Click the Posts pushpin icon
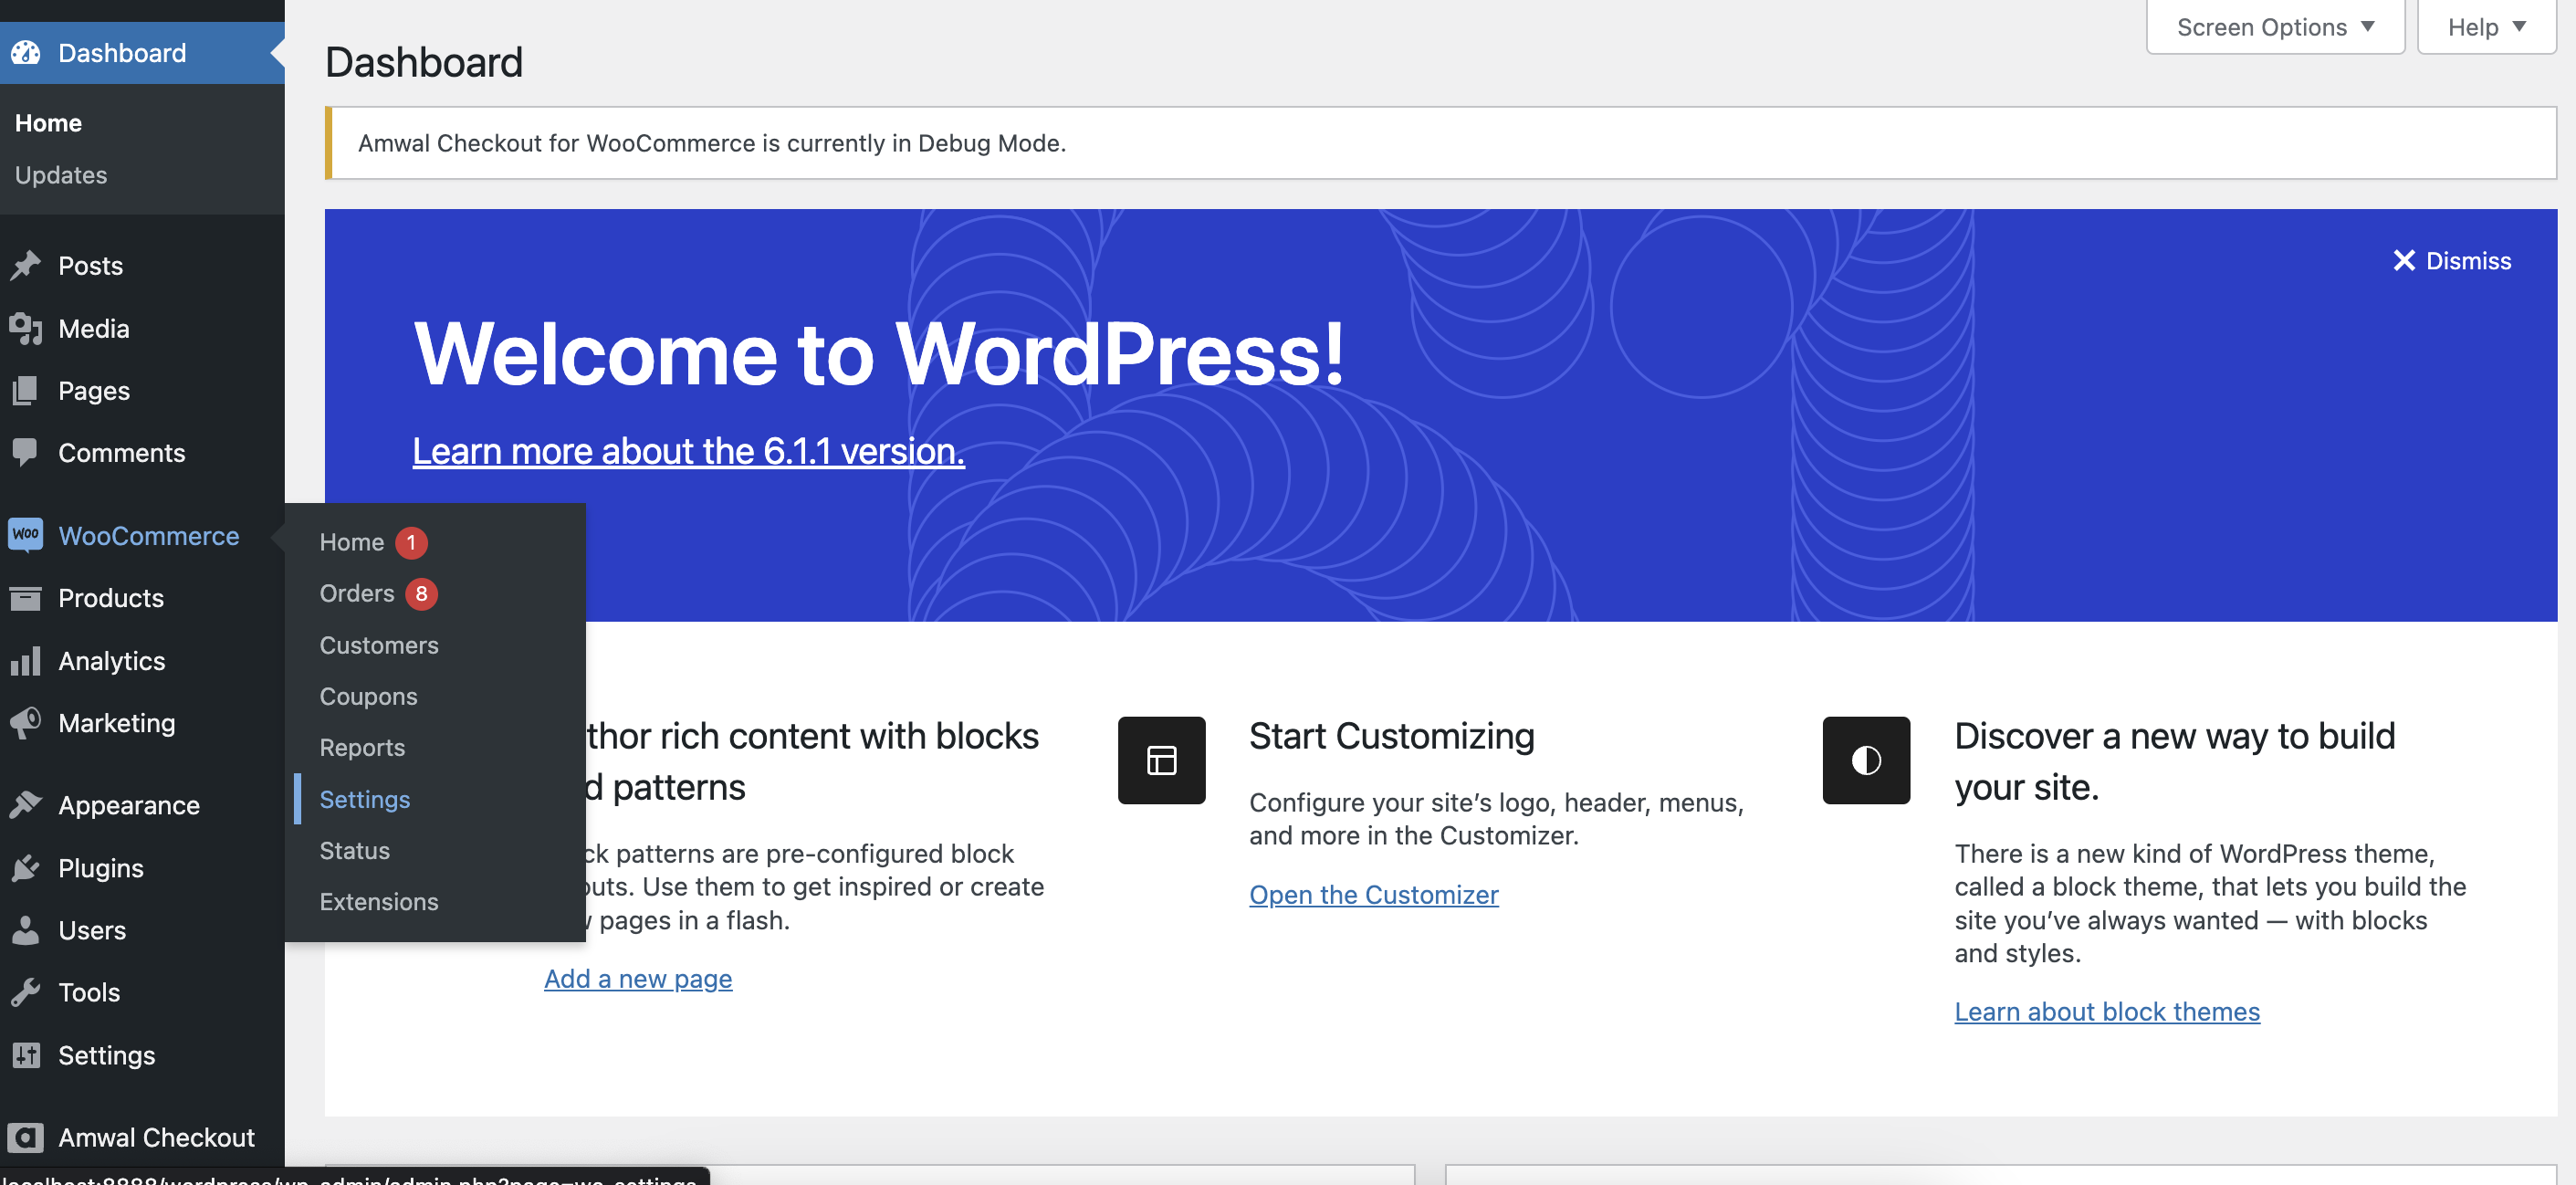 click(26, 265)
